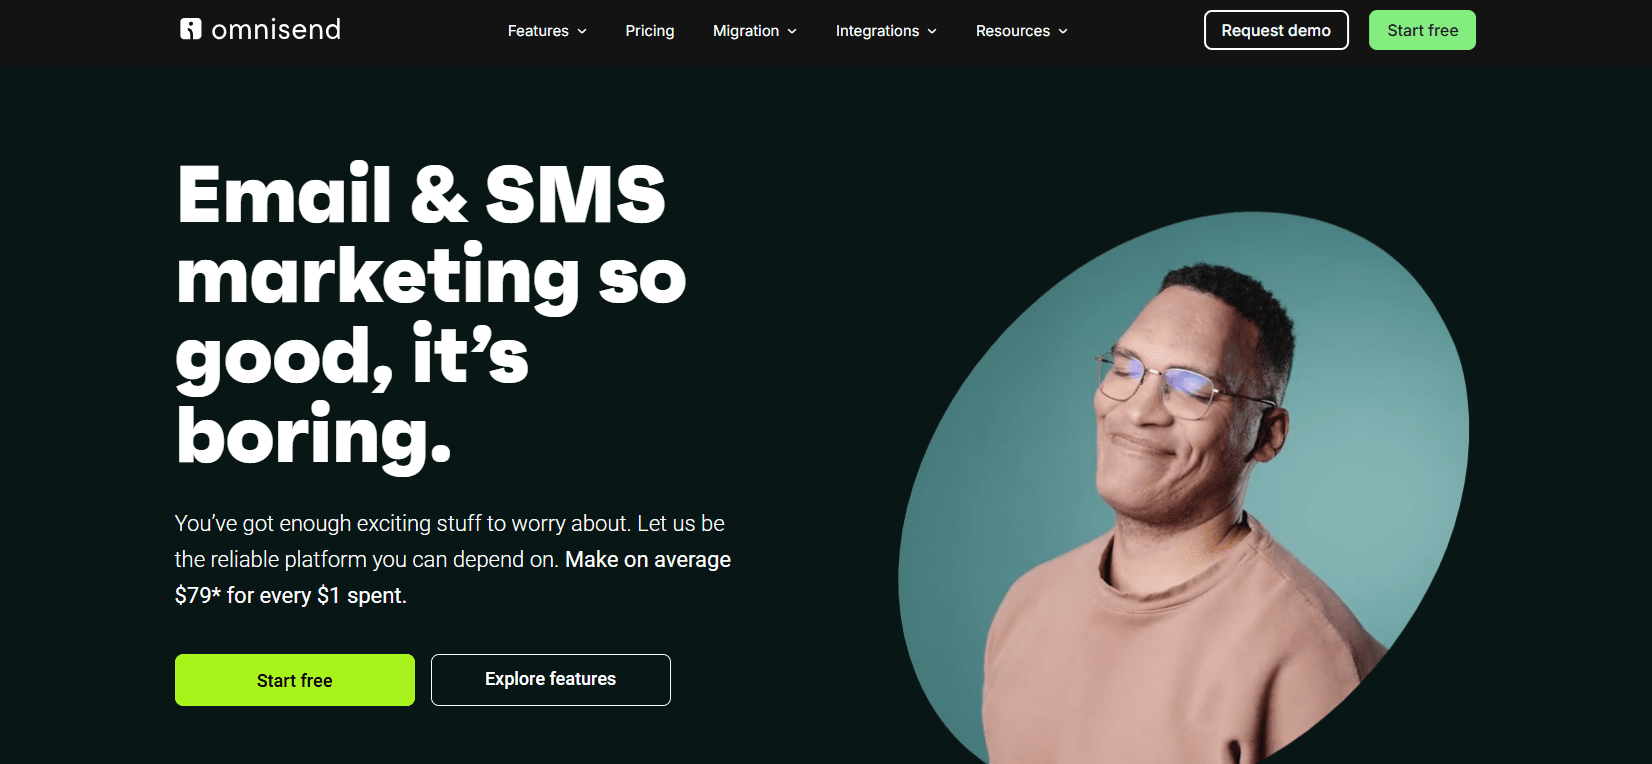This screenshot has width=1652, height=764.
Task: Expand the Features dropdown menu
Action: coord(547,31)
